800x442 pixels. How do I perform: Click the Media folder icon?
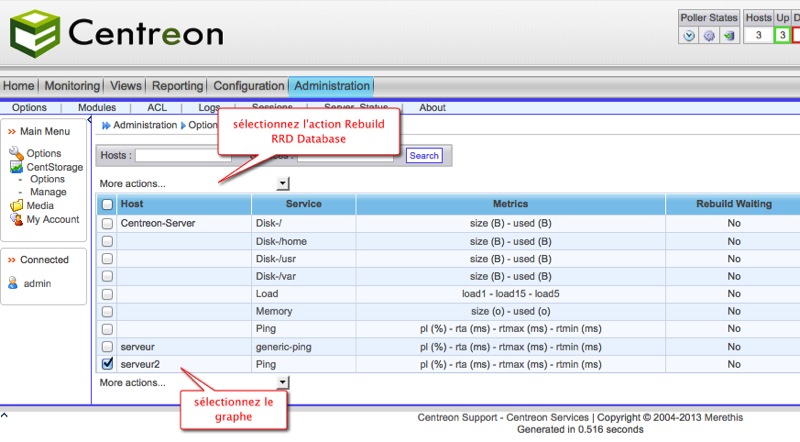point(15,206)
